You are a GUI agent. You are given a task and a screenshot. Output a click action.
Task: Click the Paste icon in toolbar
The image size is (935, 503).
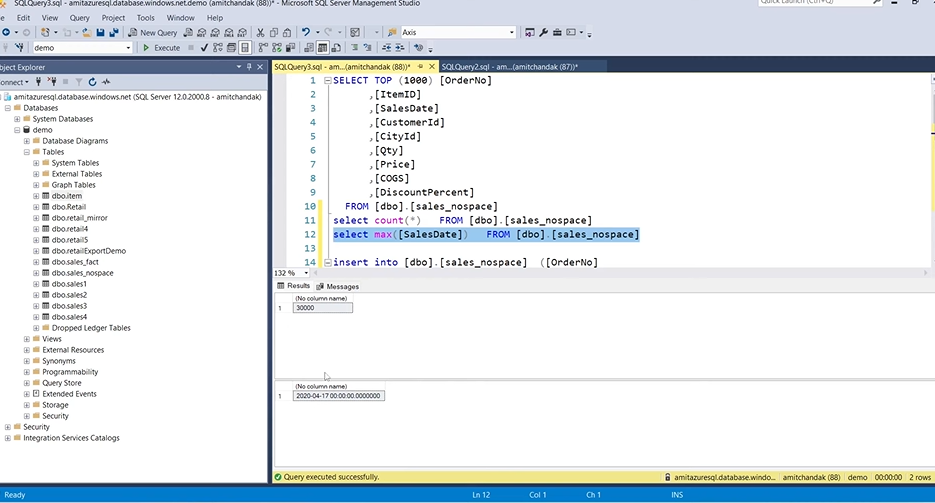(287, 33)
